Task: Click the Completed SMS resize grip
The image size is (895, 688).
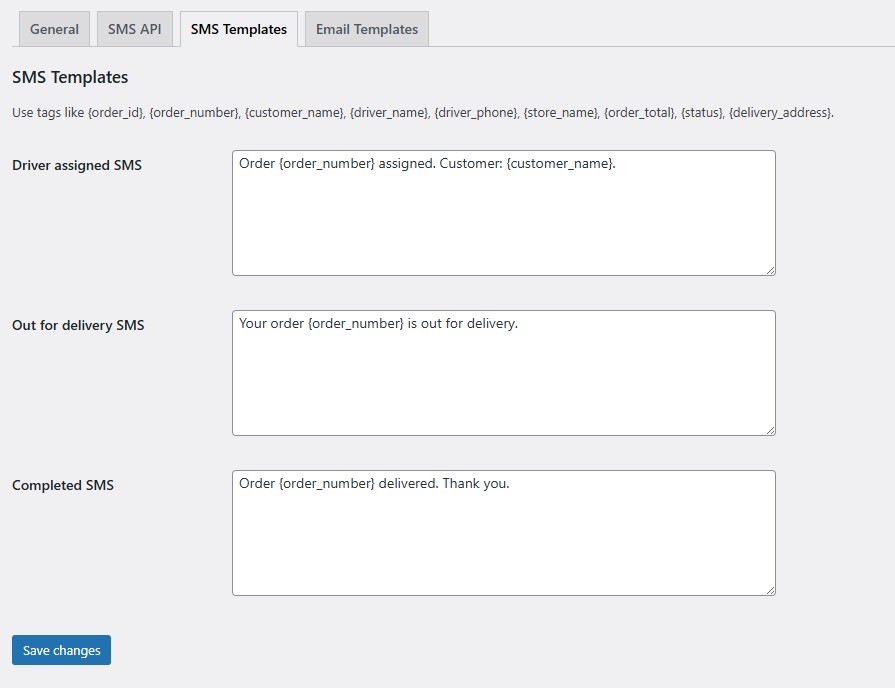Action: pyautogui.click(x=770, y=589)
